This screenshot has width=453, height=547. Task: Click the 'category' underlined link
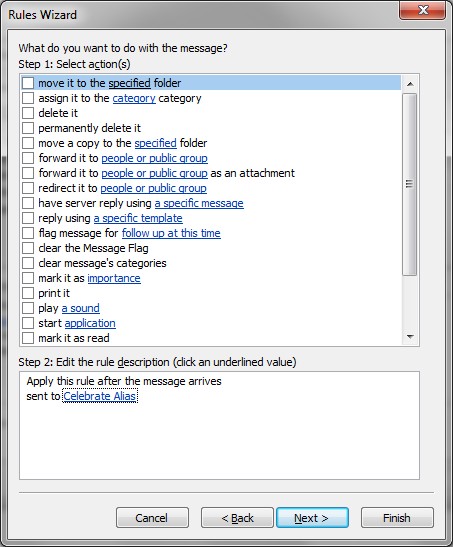[134, 98]
